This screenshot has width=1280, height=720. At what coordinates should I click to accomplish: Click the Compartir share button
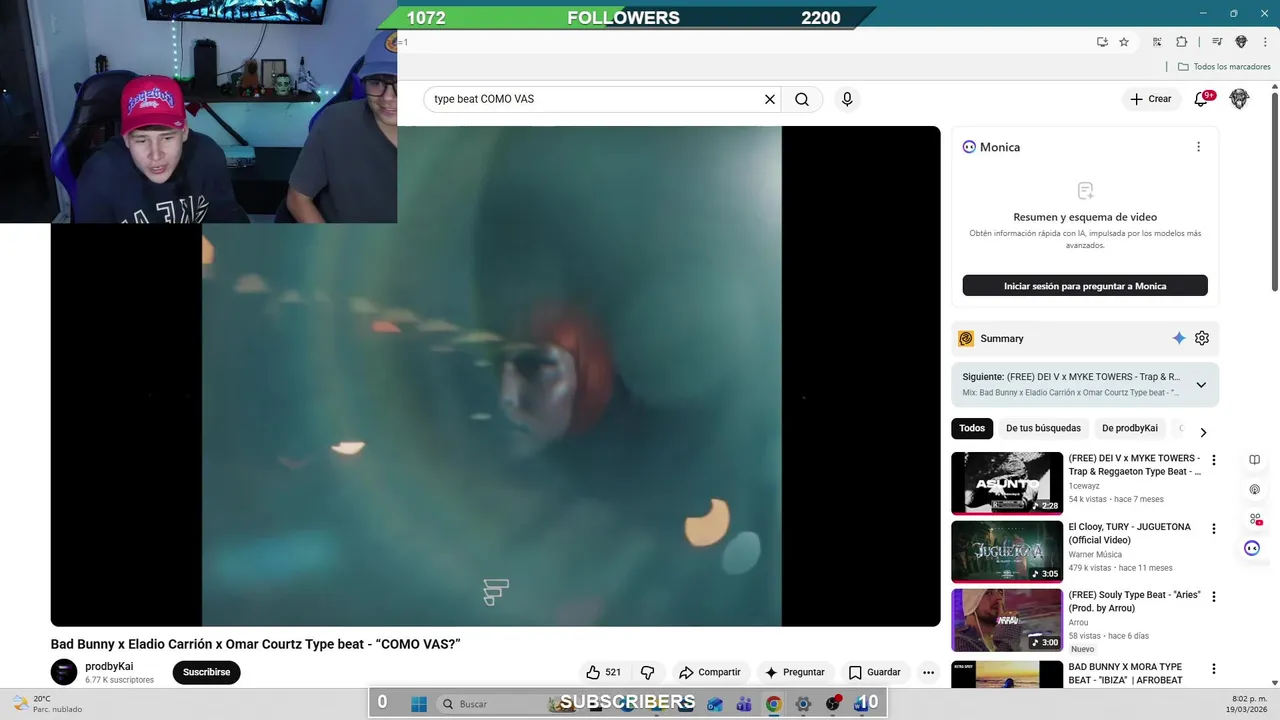(709, 672)
